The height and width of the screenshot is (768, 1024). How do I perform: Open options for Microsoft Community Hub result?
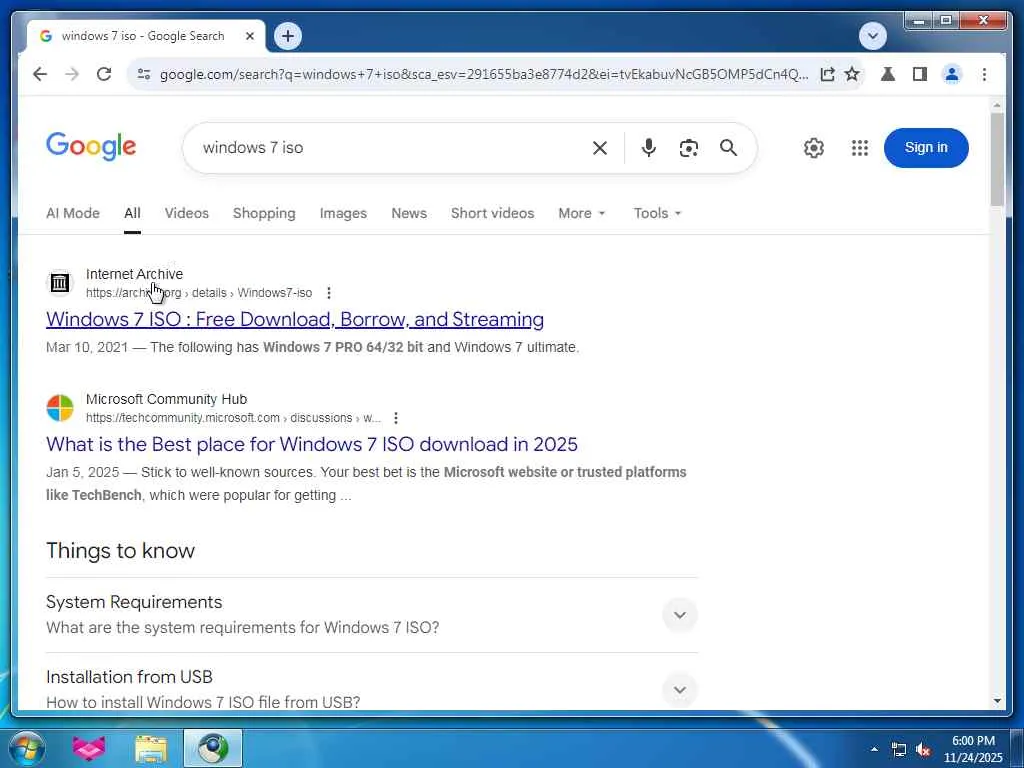click(x=396, y=418)
